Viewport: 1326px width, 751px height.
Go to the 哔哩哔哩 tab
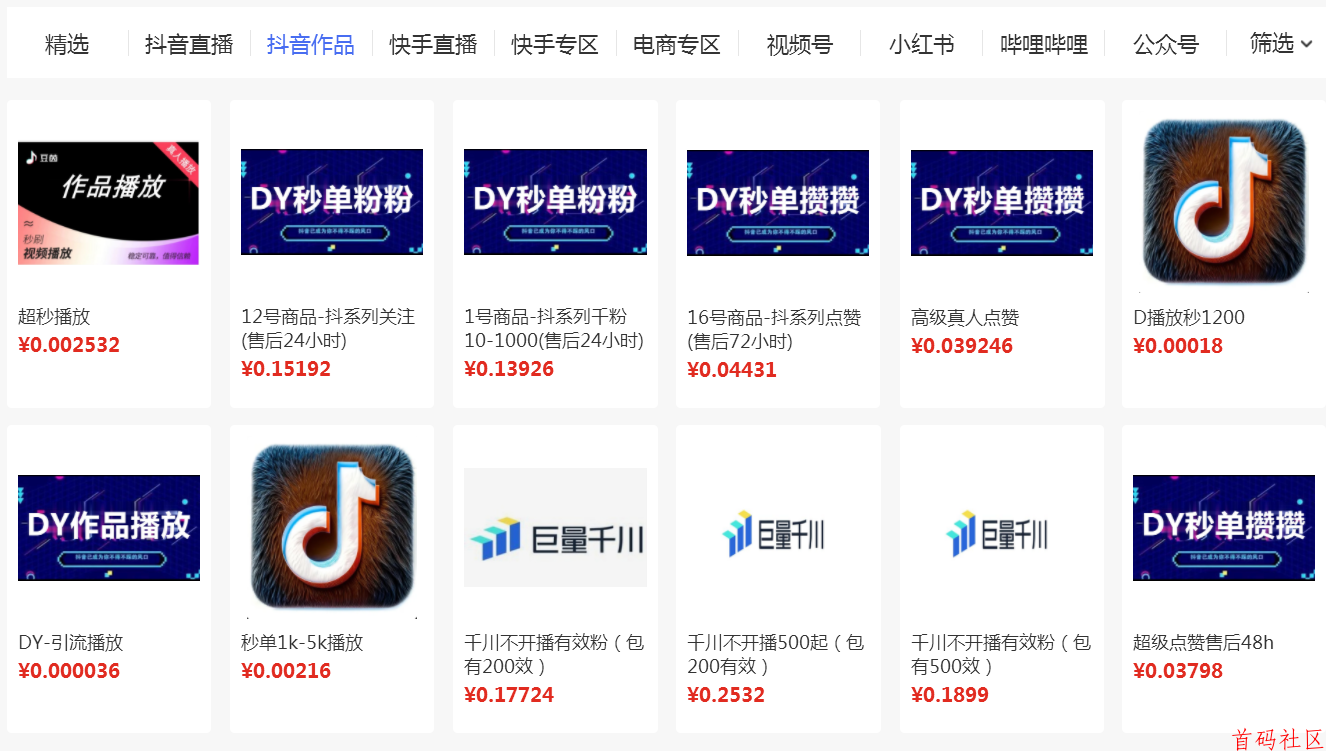[x=1043, y=44]
